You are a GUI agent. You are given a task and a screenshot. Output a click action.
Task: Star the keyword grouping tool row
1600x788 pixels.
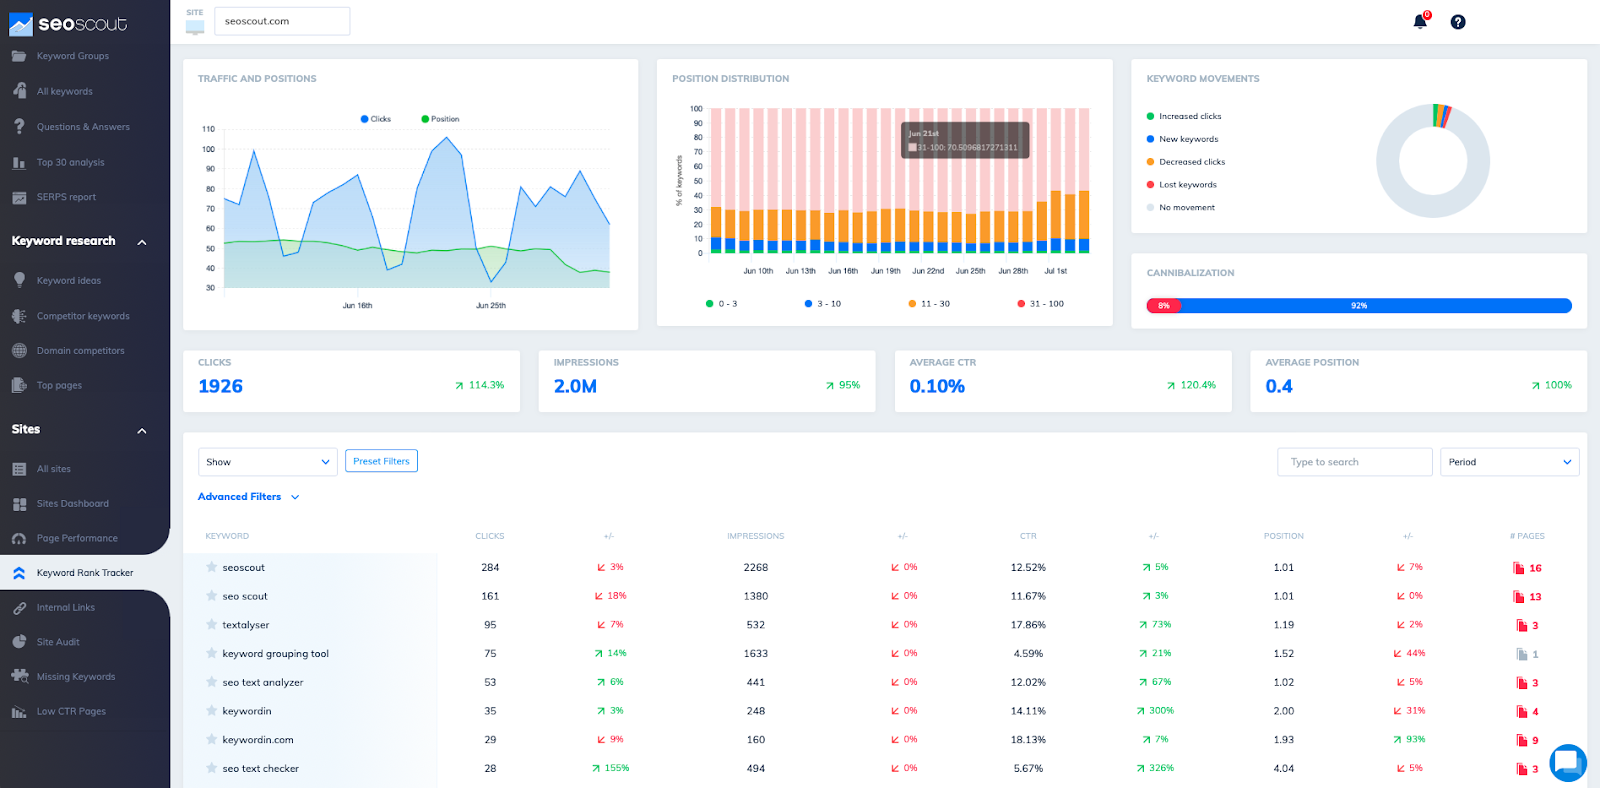point(211,653)
